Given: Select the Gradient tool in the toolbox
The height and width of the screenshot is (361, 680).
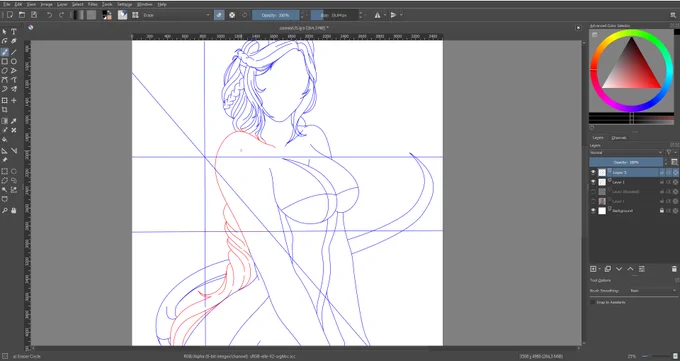Looking at the screenshot, I should [x=5, y=121].
